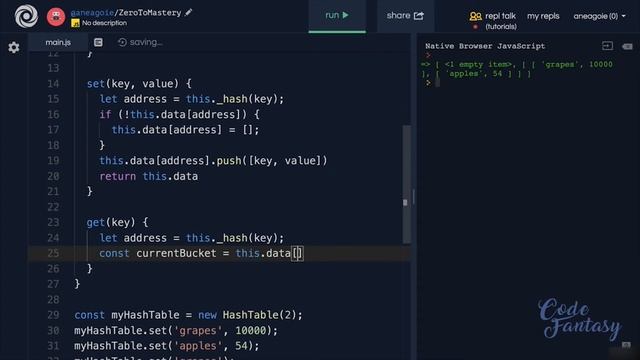Open the aneagoie user avatar
The width and height of the screenshot is (640, 360).
coord(56,17)
